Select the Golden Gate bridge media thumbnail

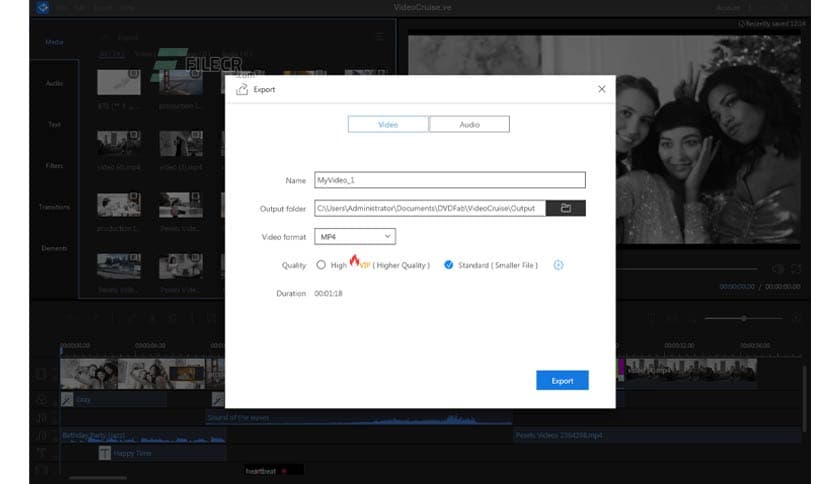(181, 82)
